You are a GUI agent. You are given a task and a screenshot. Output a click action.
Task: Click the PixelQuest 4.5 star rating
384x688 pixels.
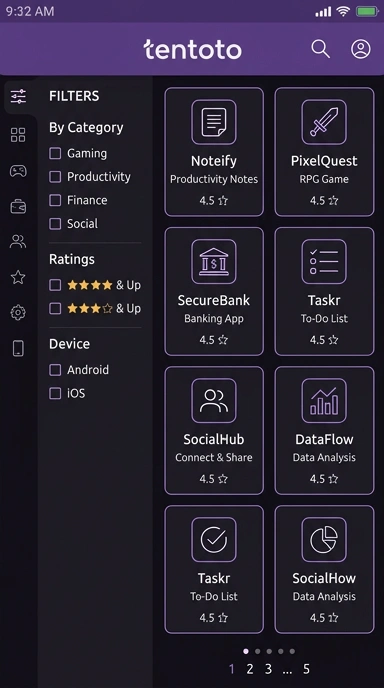pos(324,201)
